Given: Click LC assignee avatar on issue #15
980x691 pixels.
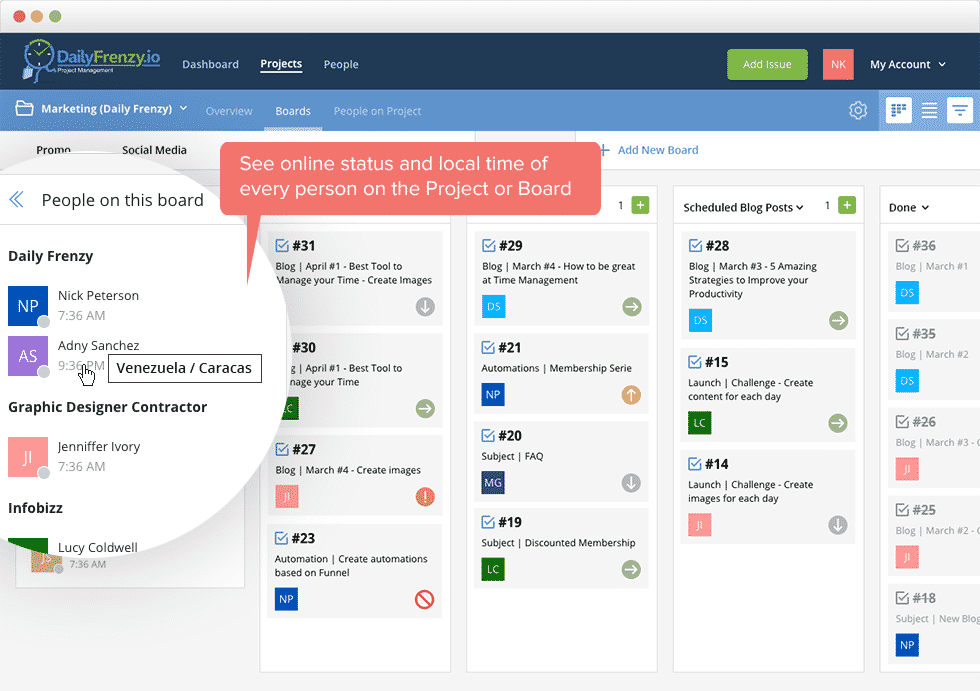Looking at the screenshot, I should click(699, 423).
